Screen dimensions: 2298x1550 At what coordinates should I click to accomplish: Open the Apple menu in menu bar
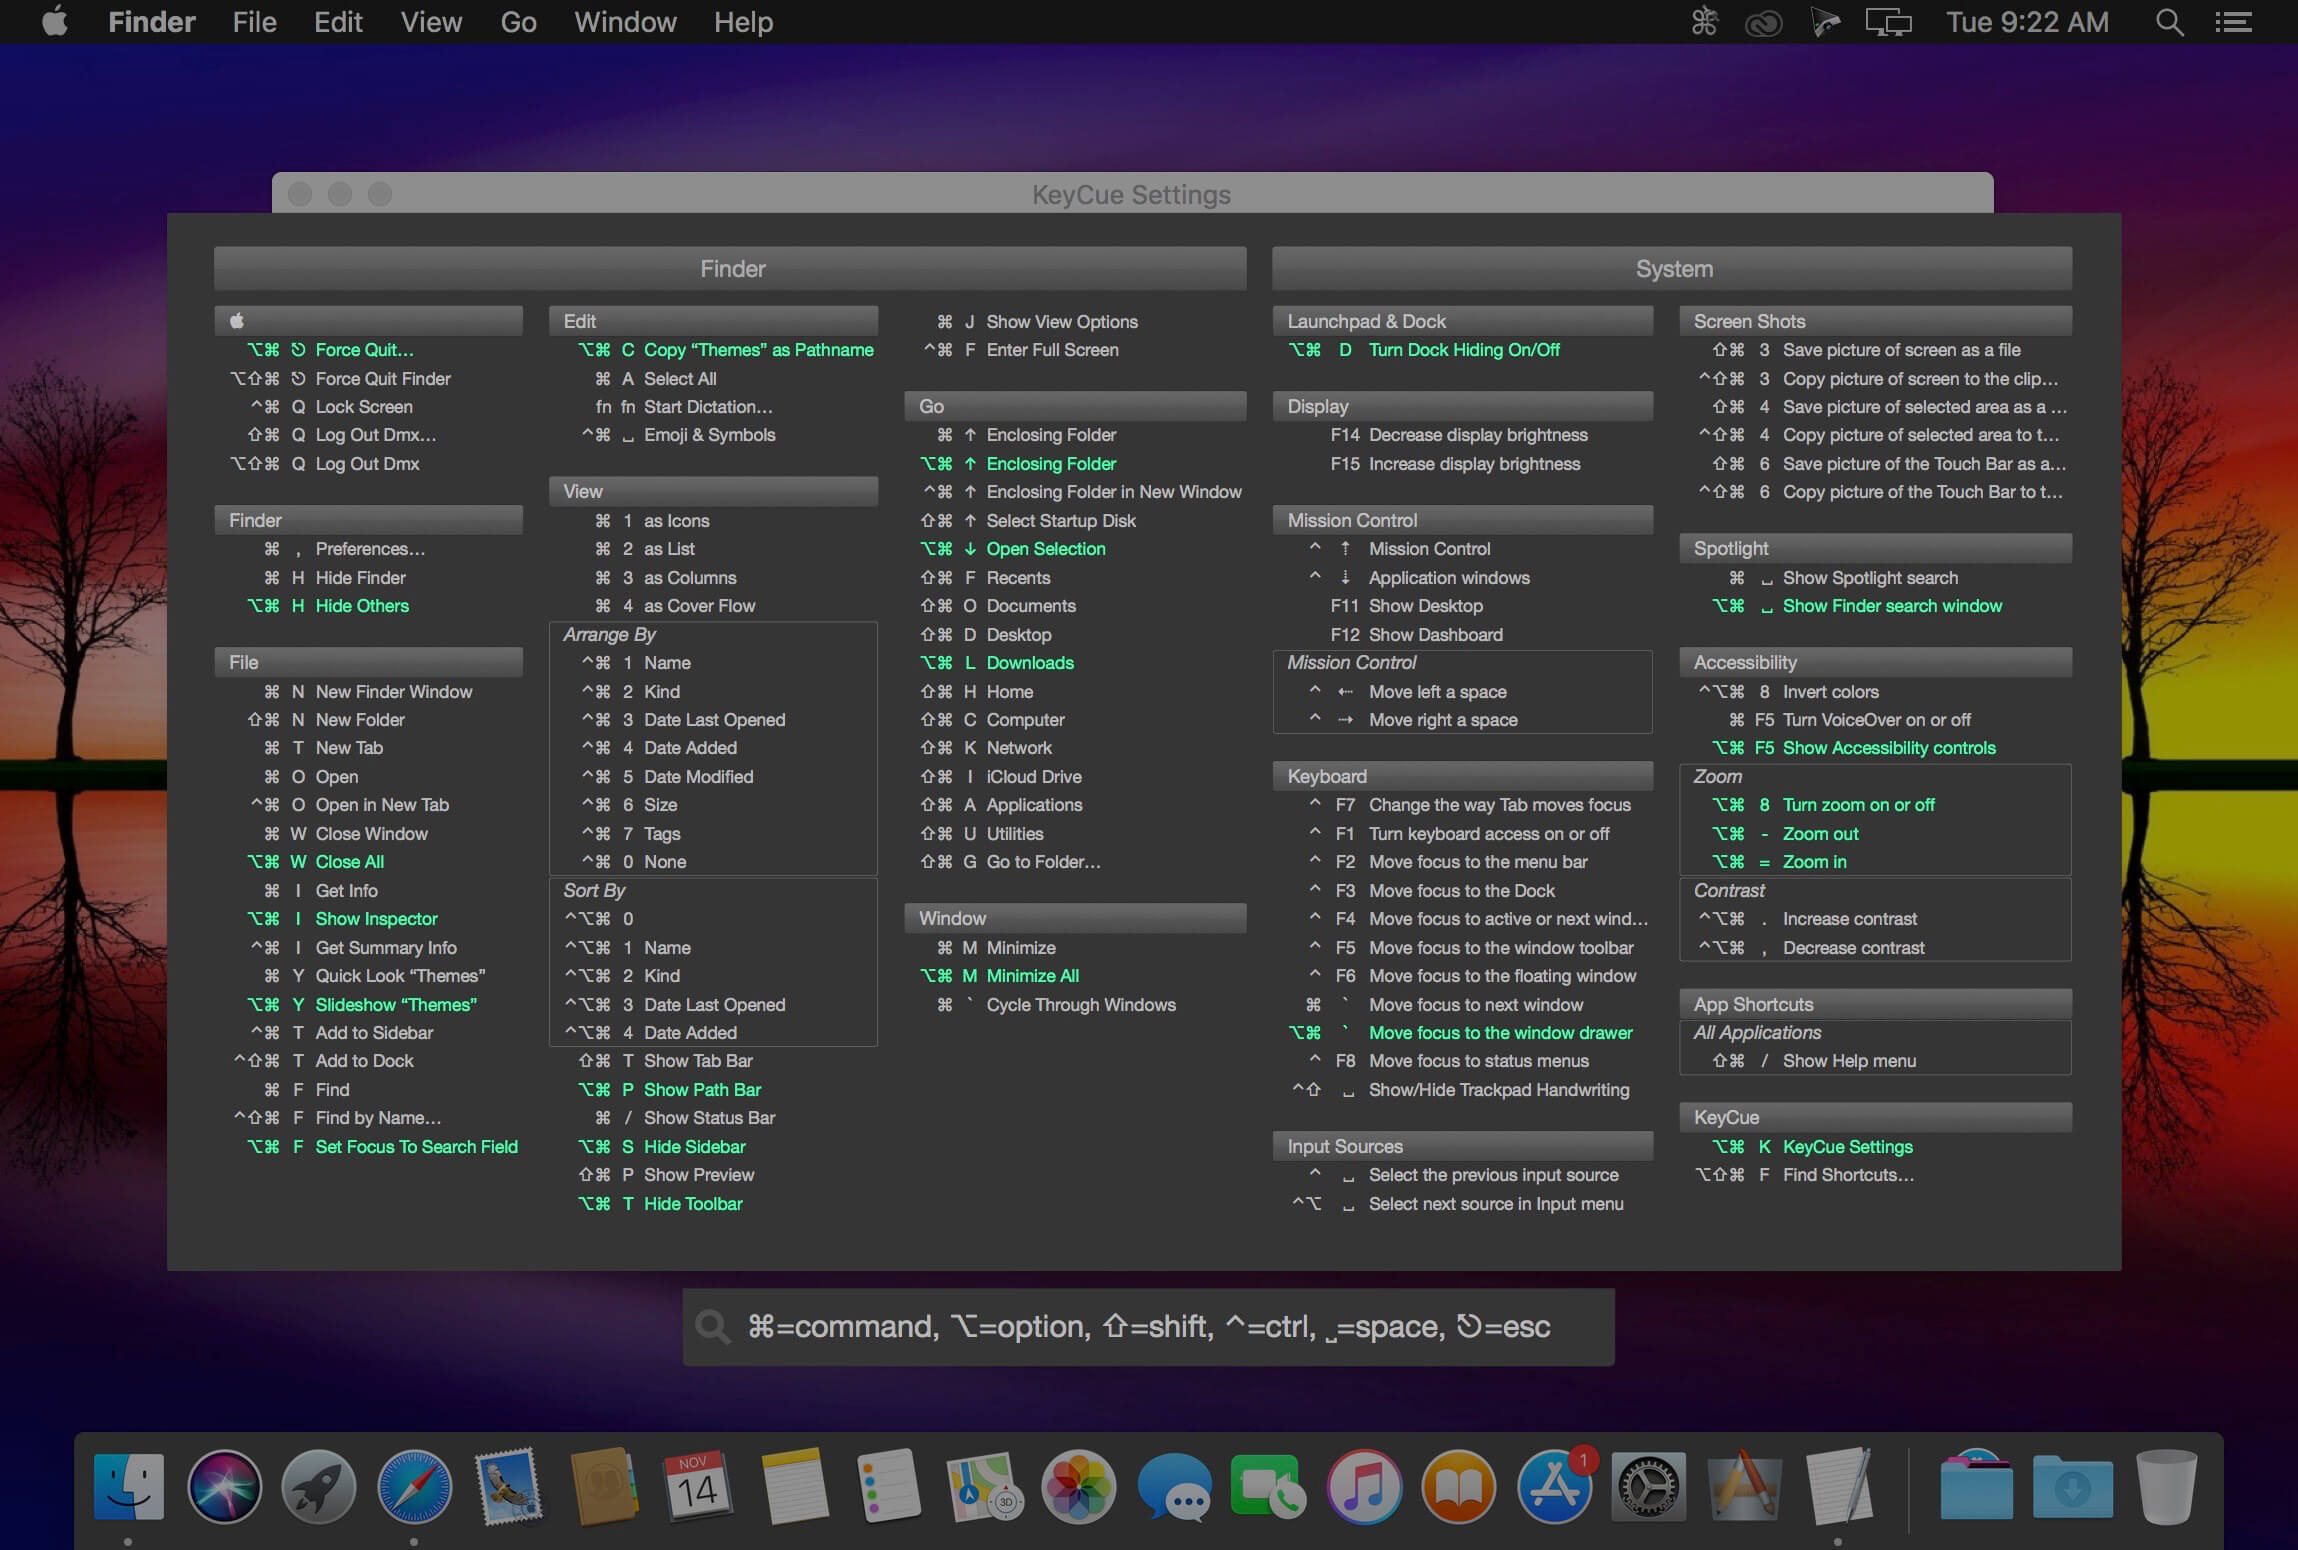[55, 22]
